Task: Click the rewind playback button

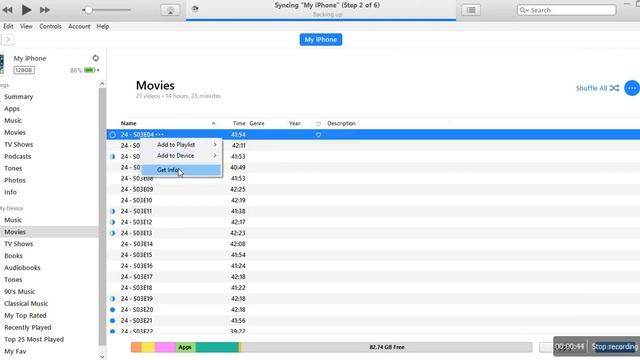Action: (7, 10)
